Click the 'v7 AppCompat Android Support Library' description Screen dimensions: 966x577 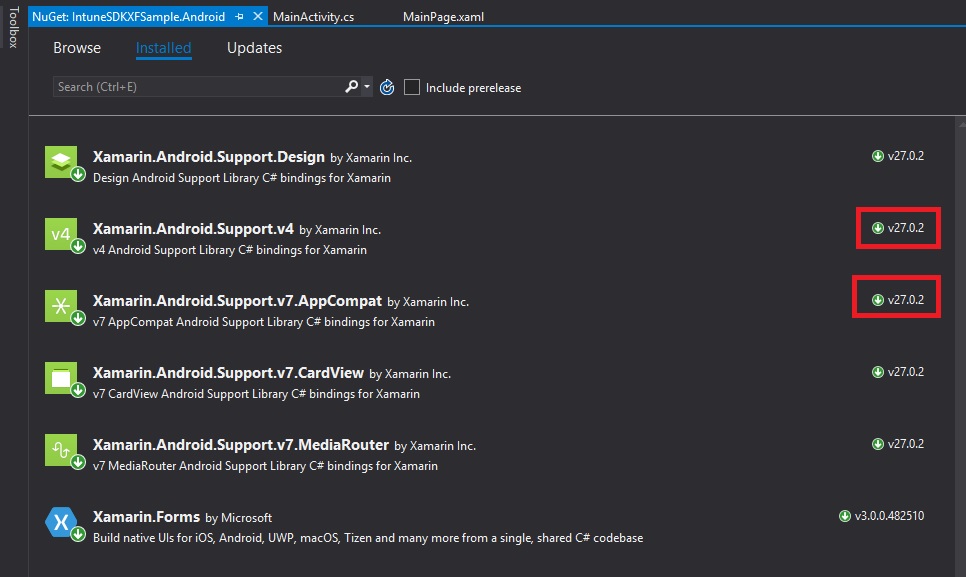coord(264,322)
